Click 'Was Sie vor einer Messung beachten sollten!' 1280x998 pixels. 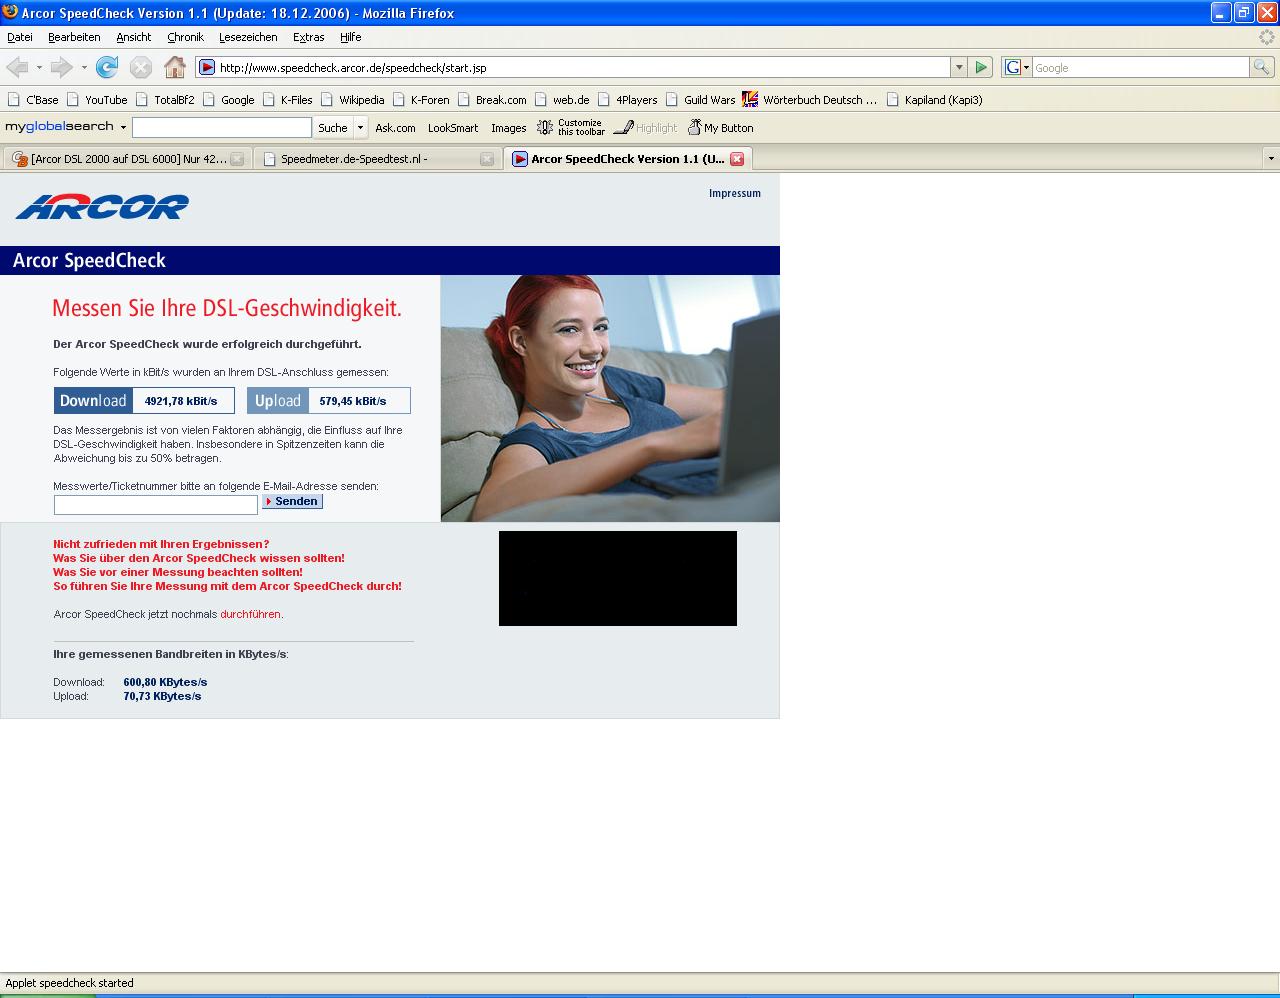(x=178, y=572)
